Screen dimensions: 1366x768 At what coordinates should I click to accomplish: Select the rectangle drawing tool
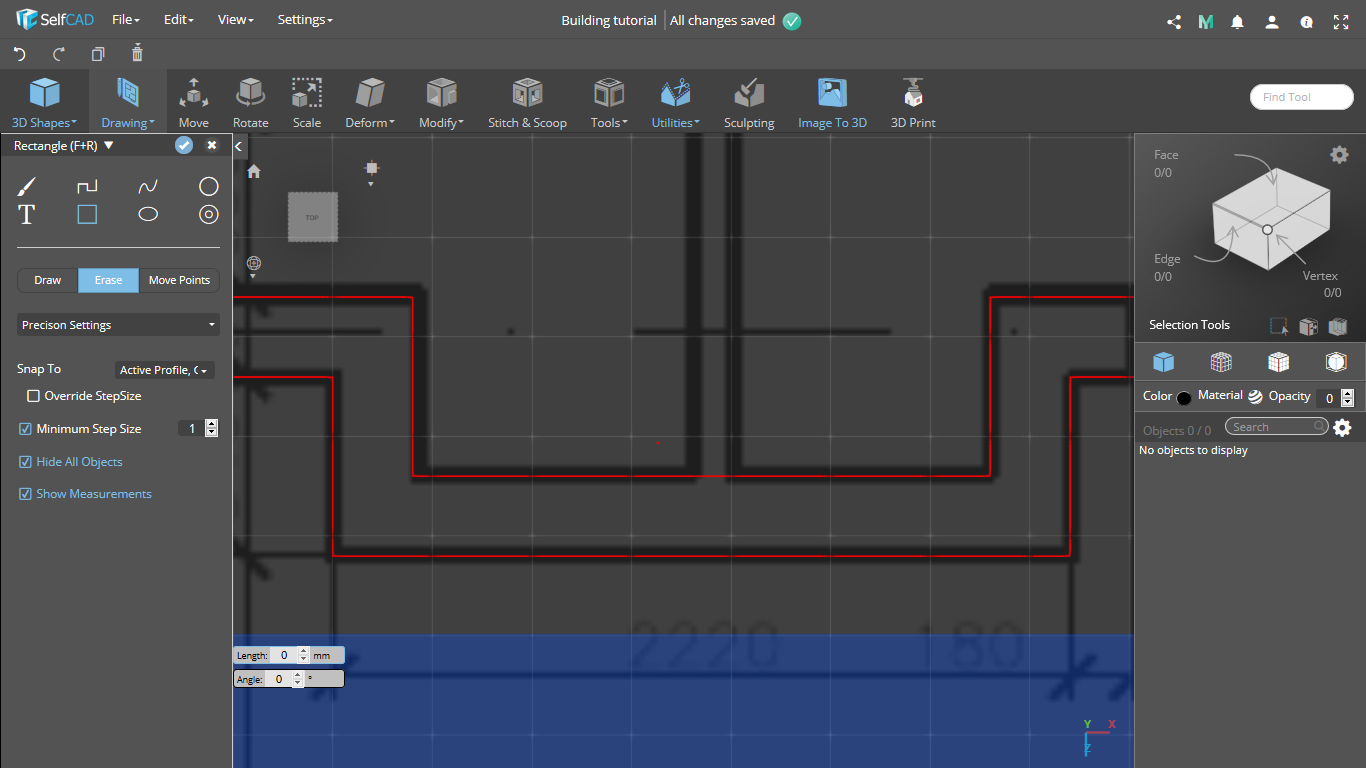point(87,214)
